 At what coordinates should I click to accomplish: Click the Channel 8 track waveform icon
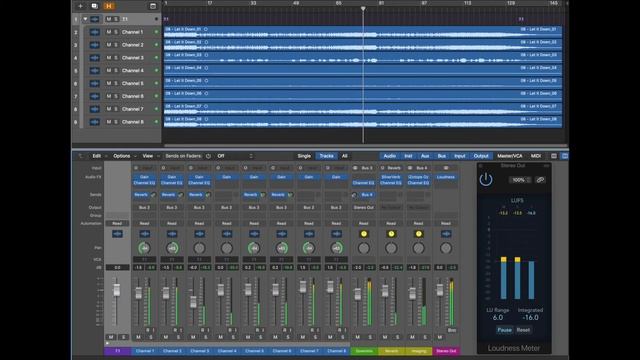point(94,122)
